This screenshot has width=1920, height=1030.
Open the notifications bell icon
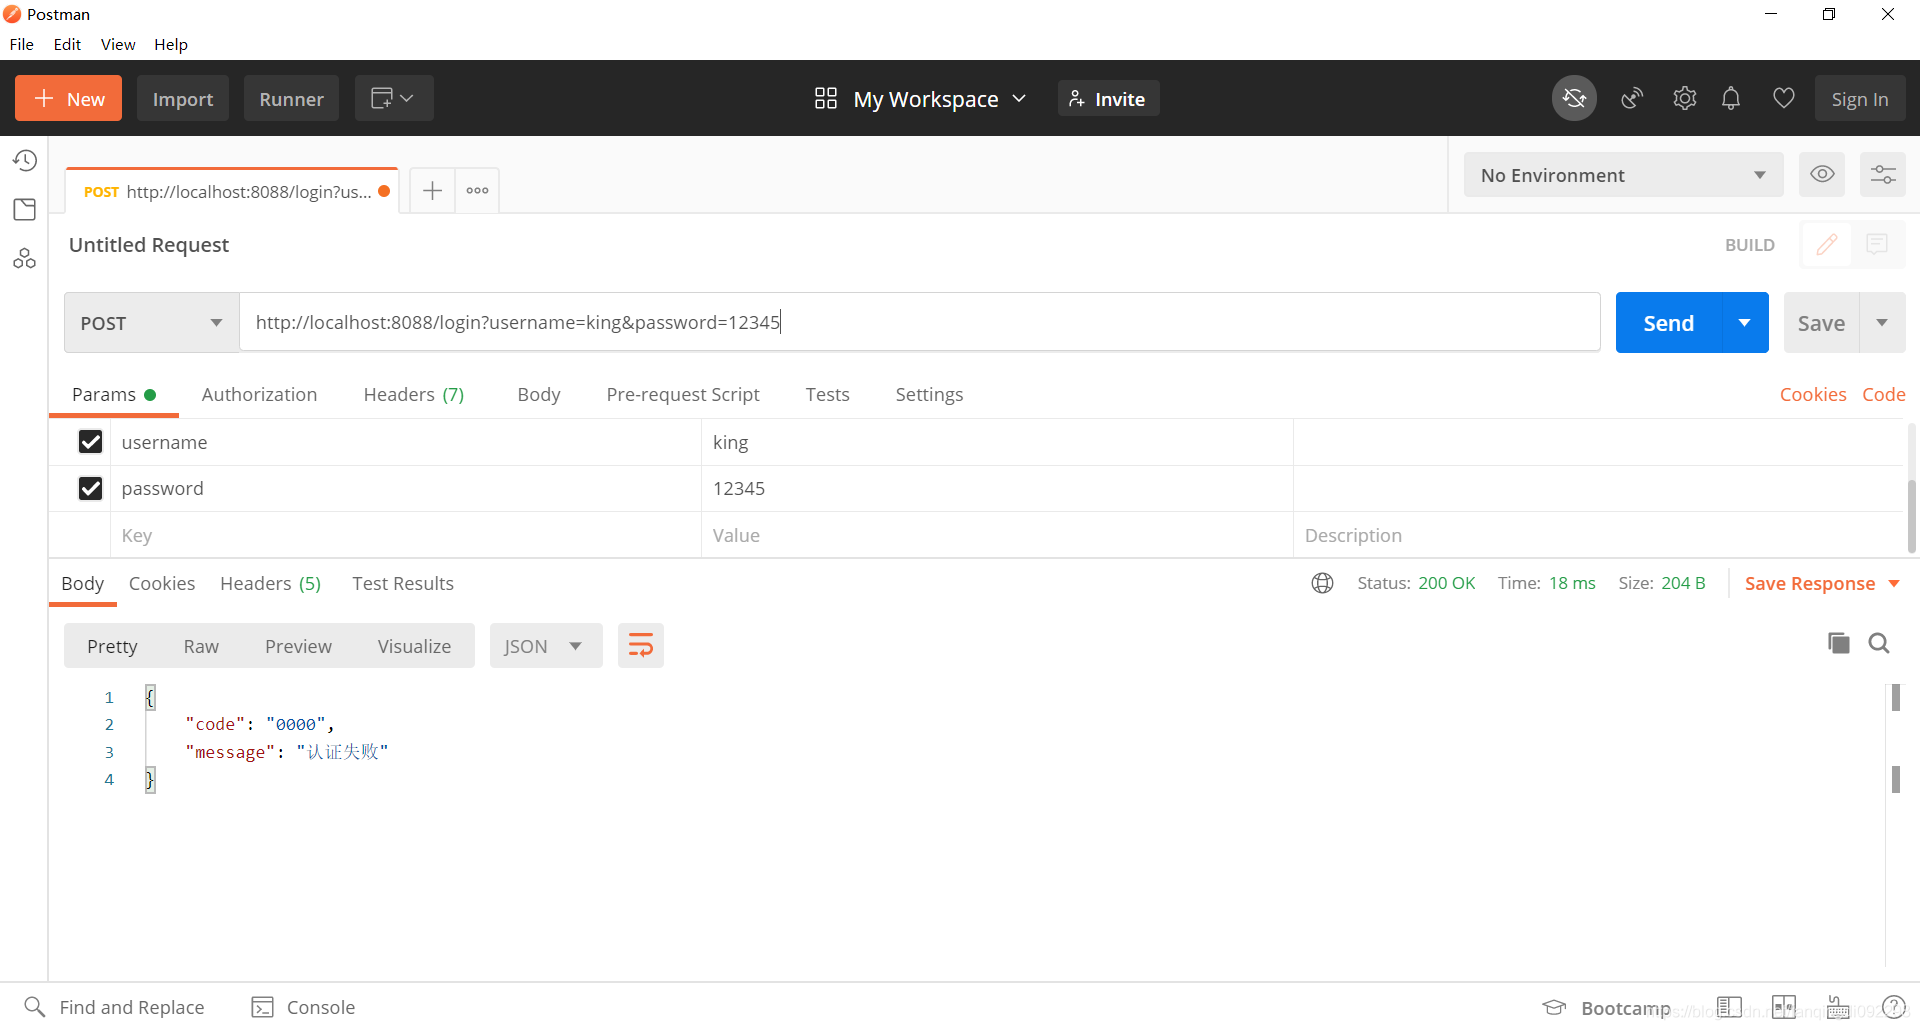(x=1731, y=98)
